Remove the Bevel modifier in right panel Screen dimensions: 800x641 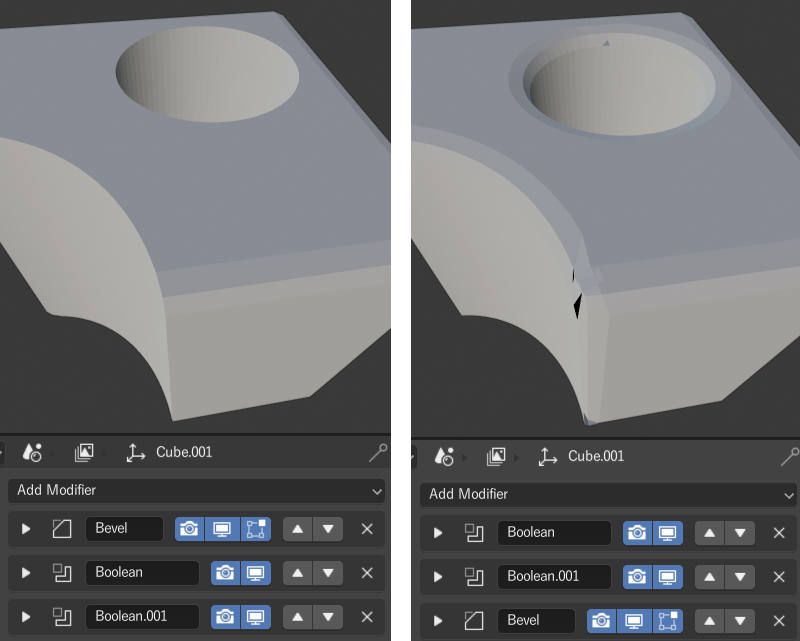(x=779, y=621)
